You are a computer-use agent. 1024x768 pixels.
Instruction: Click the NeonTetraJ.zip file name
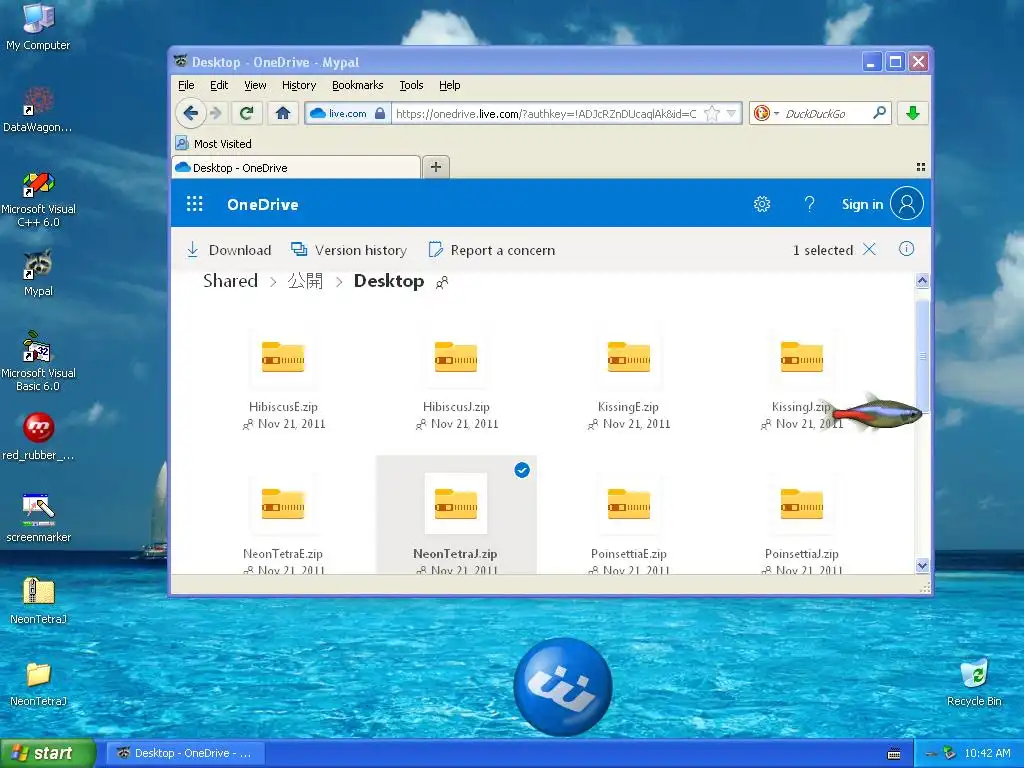[x=455, y=553]
